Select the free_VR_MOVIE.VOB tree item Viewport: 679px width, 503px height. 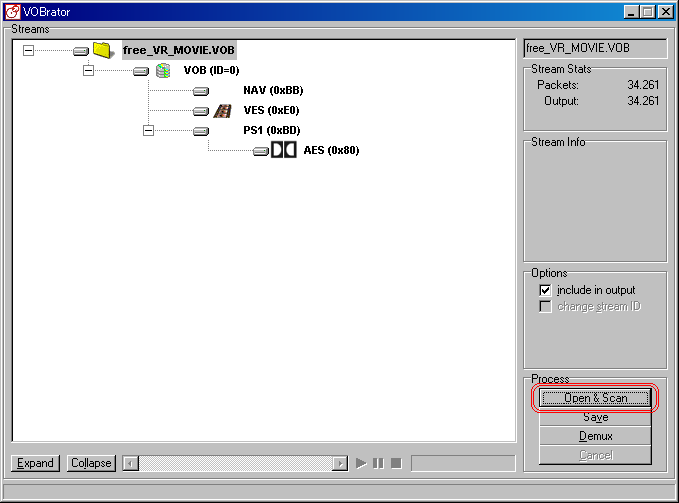coord(179,51)
